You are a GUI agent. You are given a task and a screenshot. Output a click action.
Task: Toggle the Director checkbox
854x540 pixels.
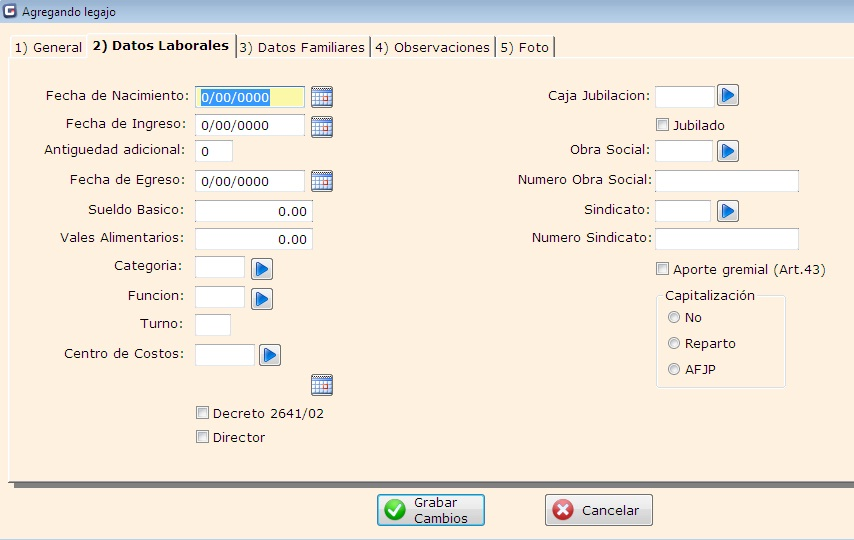(203, 437)
